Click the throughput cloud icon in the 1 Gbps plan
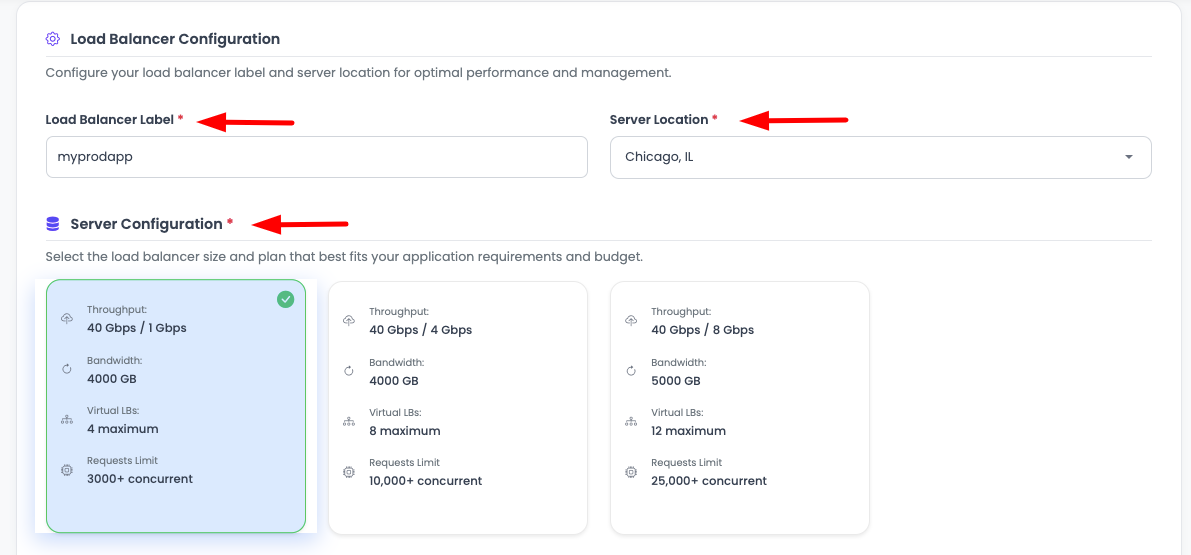The image size is (1191, 555). click(x=67, y=318)
